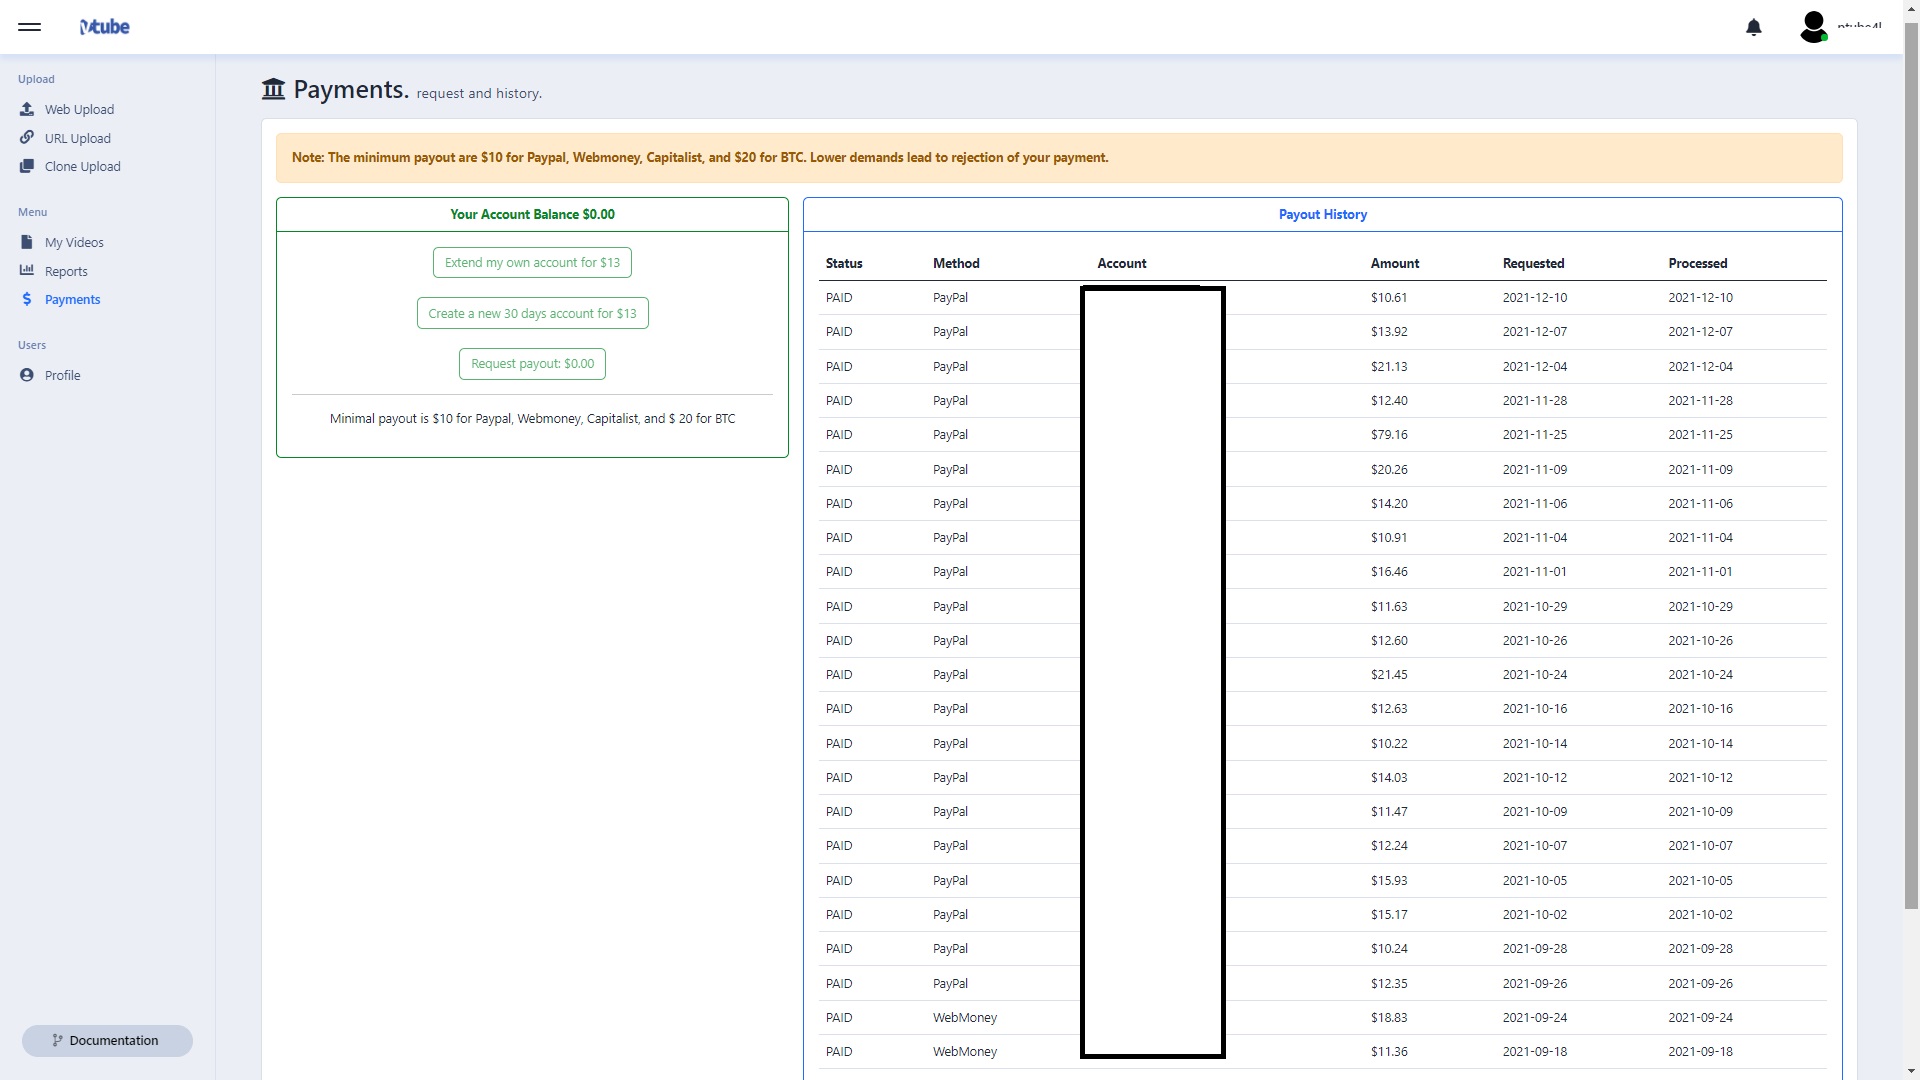The width and height of the screenshot is (1920, 1080).
Task: Toggle the hamburger sidebar menu
Action: pyautogui.click(x=30, y=27)
